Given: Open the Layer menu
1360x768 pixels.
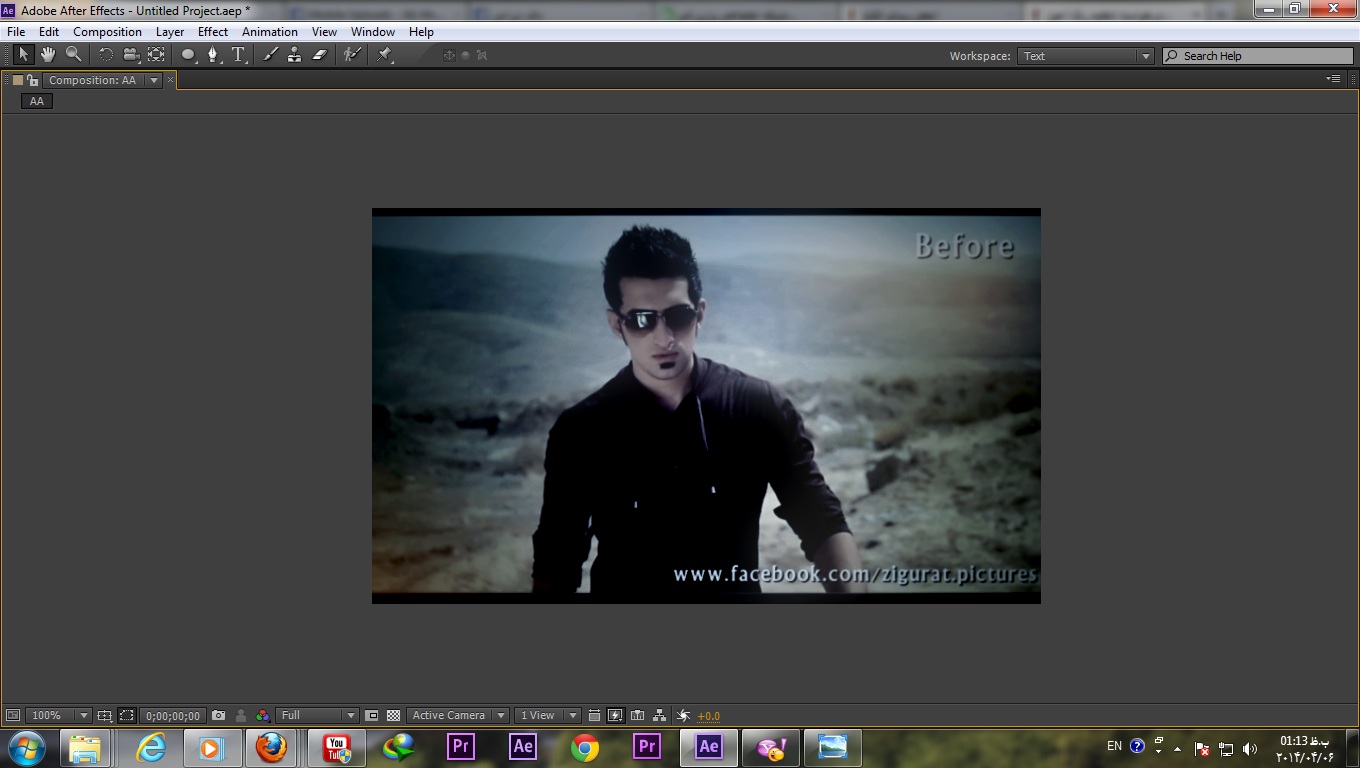Looking at the screenshot, I should tap(170, 32).
